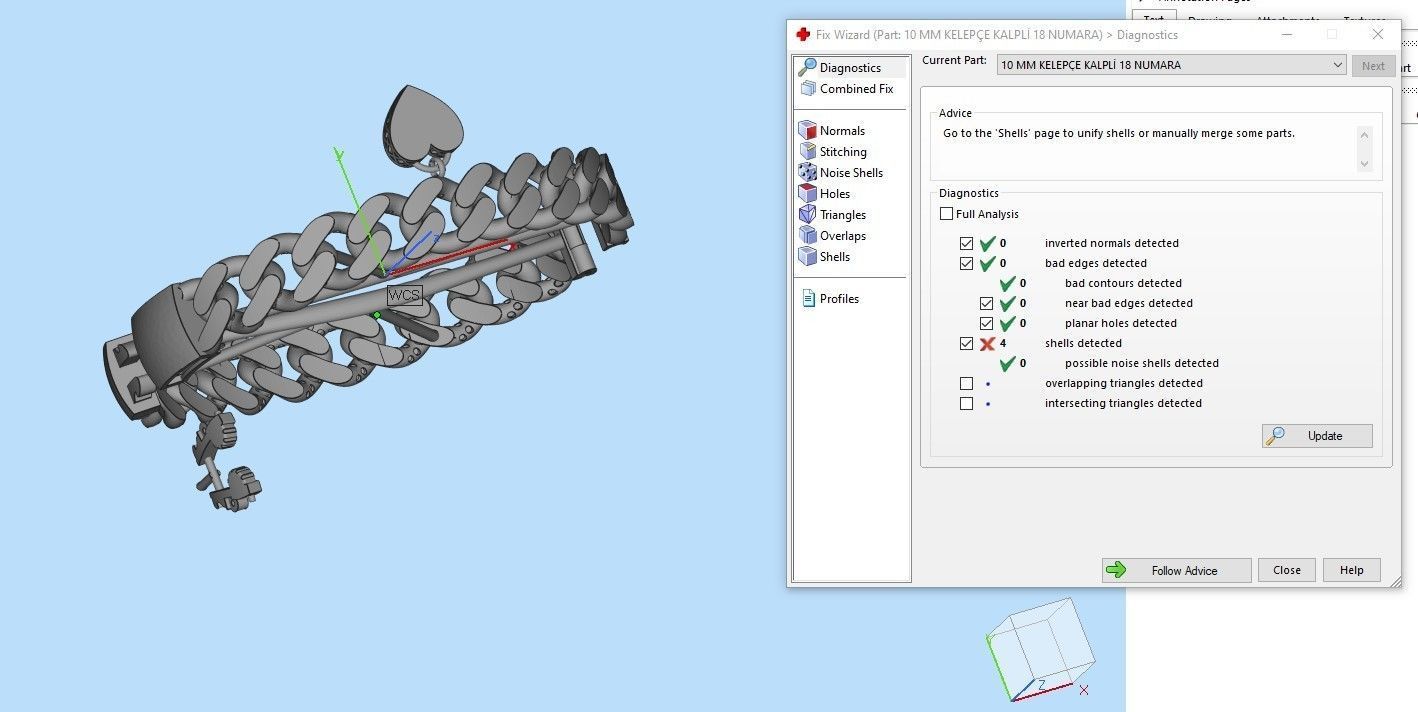This screenshot has height=712, width=1418.
Task: Click the 'inverted normals detected' label
Action: click(x=1112, y=244)
